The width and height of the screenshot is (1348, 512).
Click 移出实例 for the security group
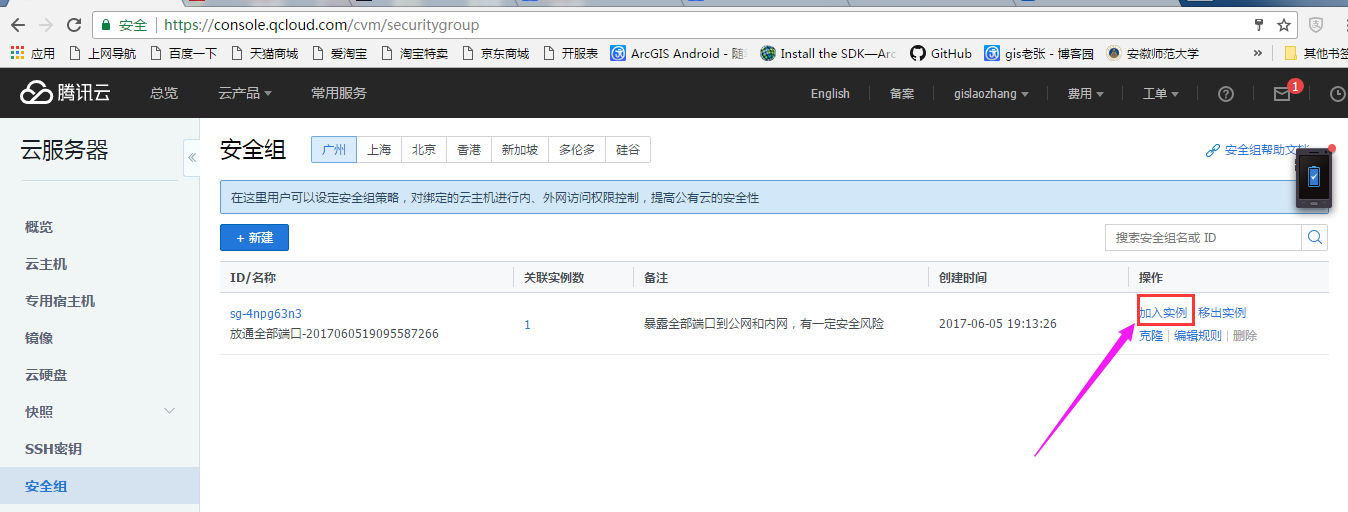pos(1222,313)
